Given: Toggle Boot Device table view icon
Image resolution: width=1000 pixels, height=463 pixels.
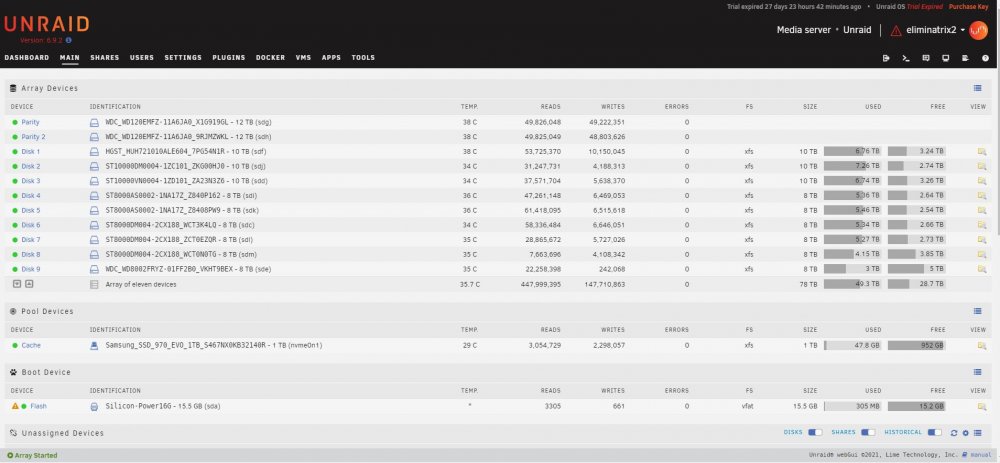Looking at the screenshot, I should coord(978,372).
